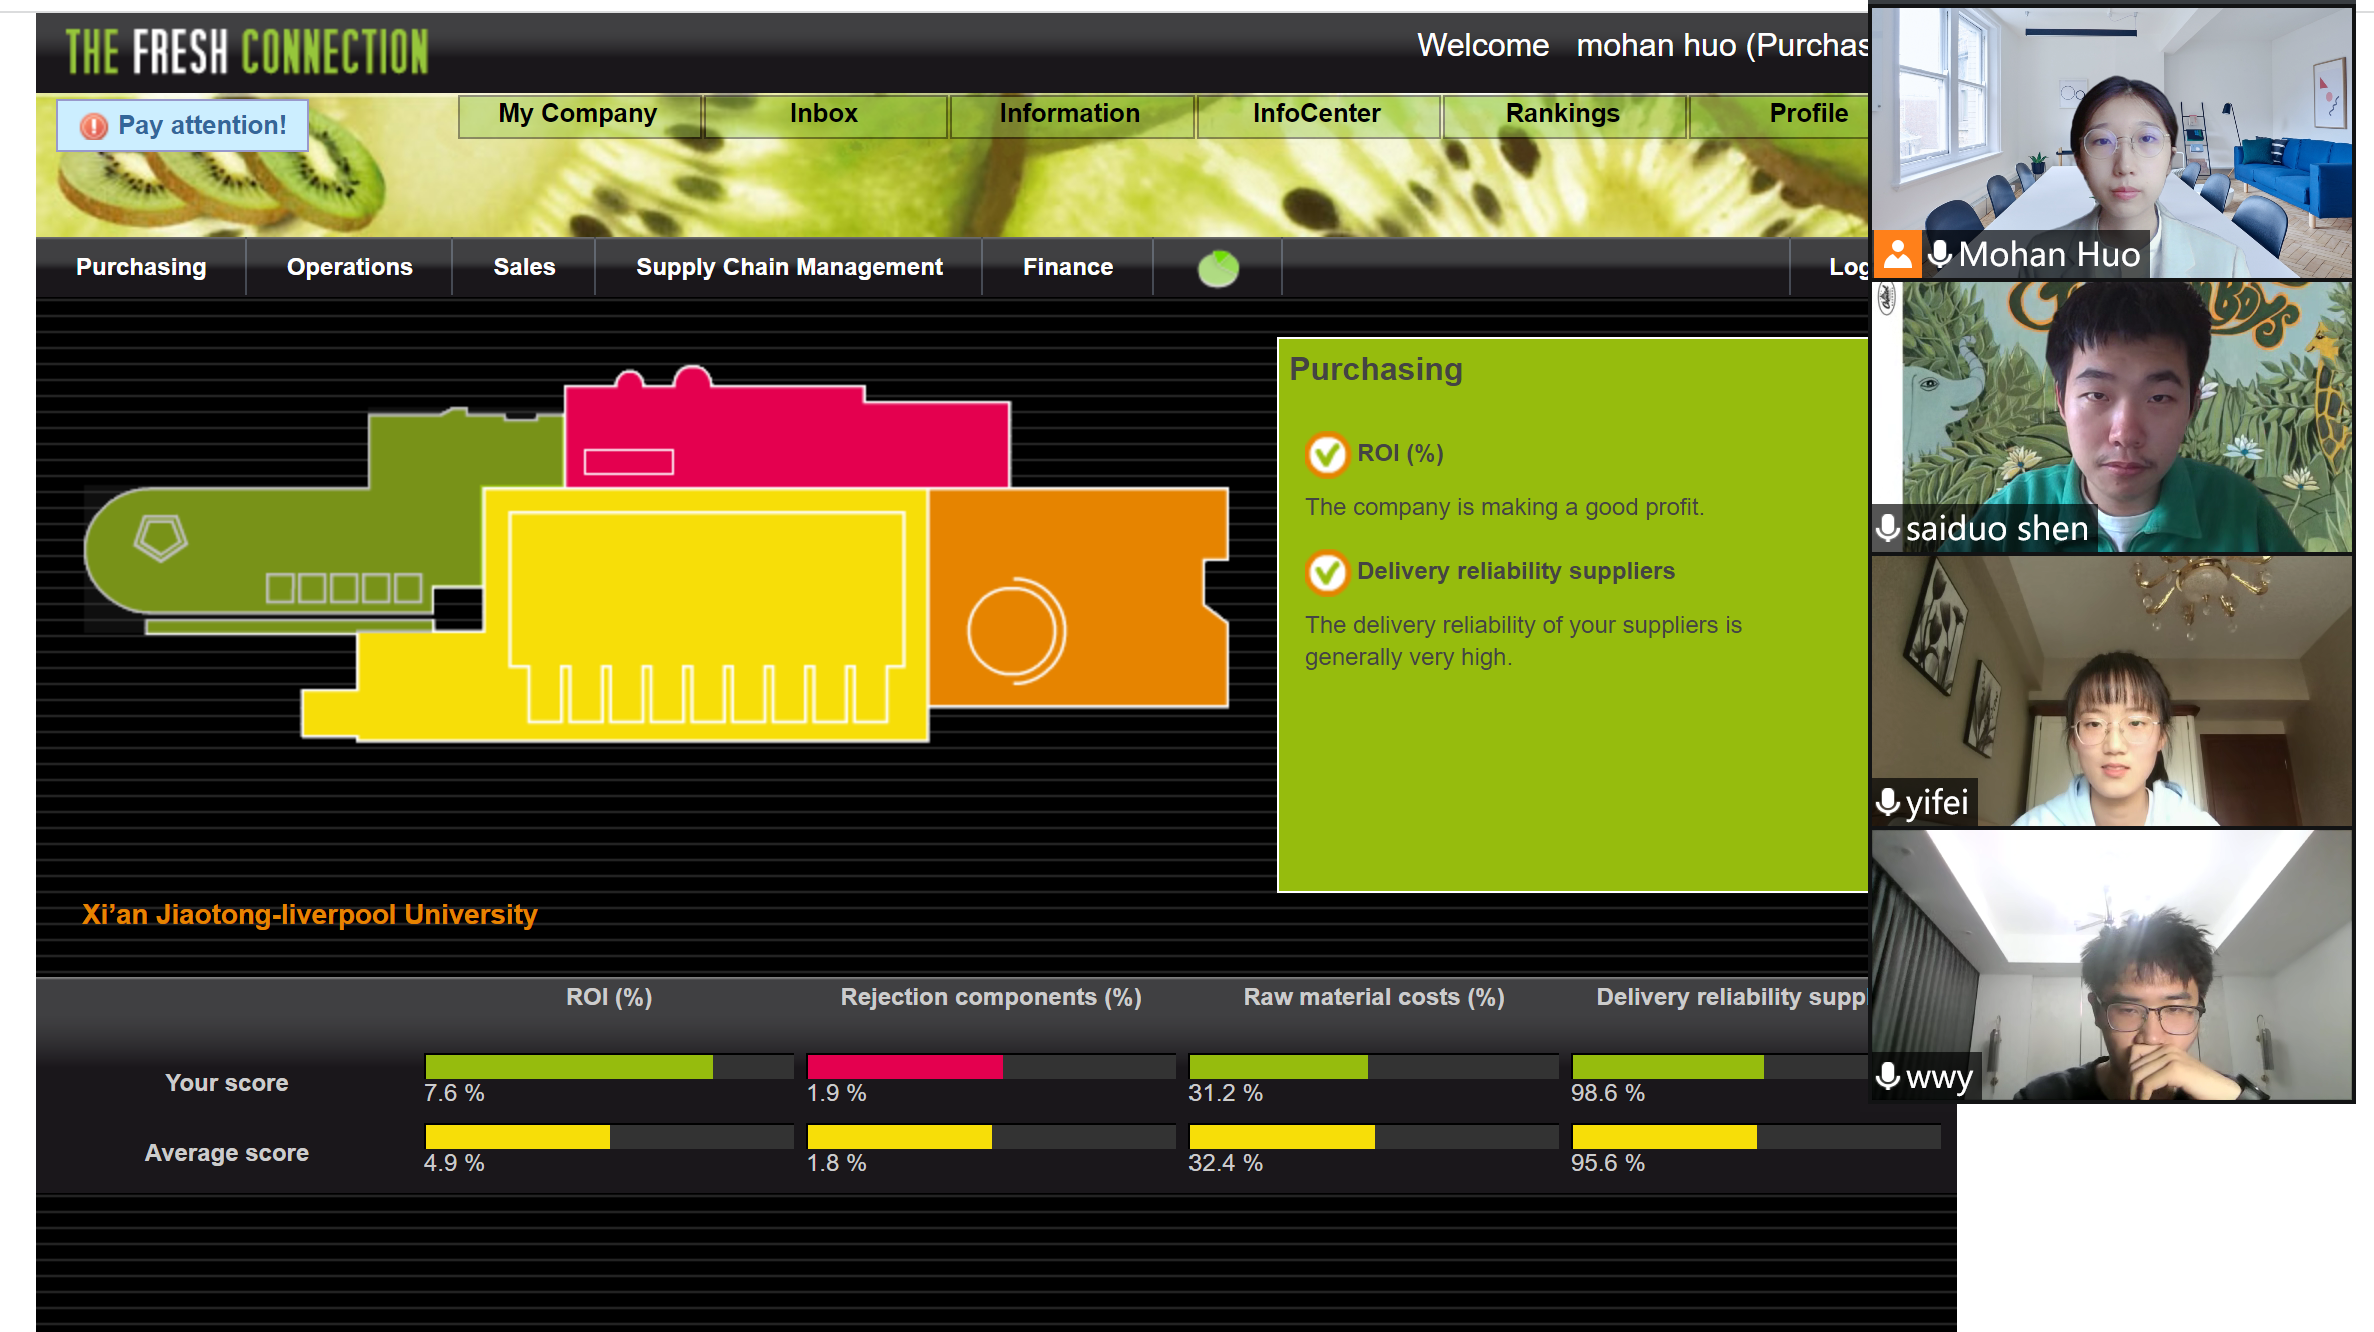The width and height of the screenshot is (2374, 1332).
Task: Click the Purchasing panel heading
Action: coord(1376,370)
